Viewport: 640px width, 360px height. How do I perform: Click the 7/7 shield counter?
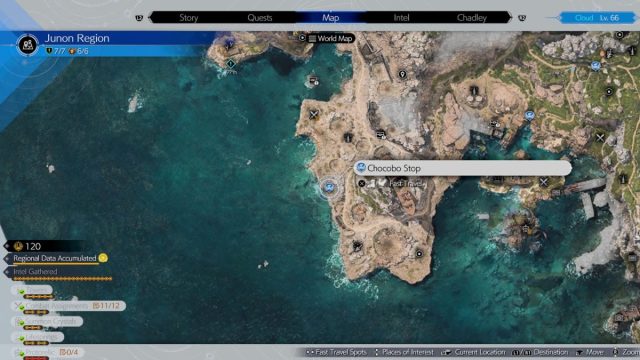[56, 51]
